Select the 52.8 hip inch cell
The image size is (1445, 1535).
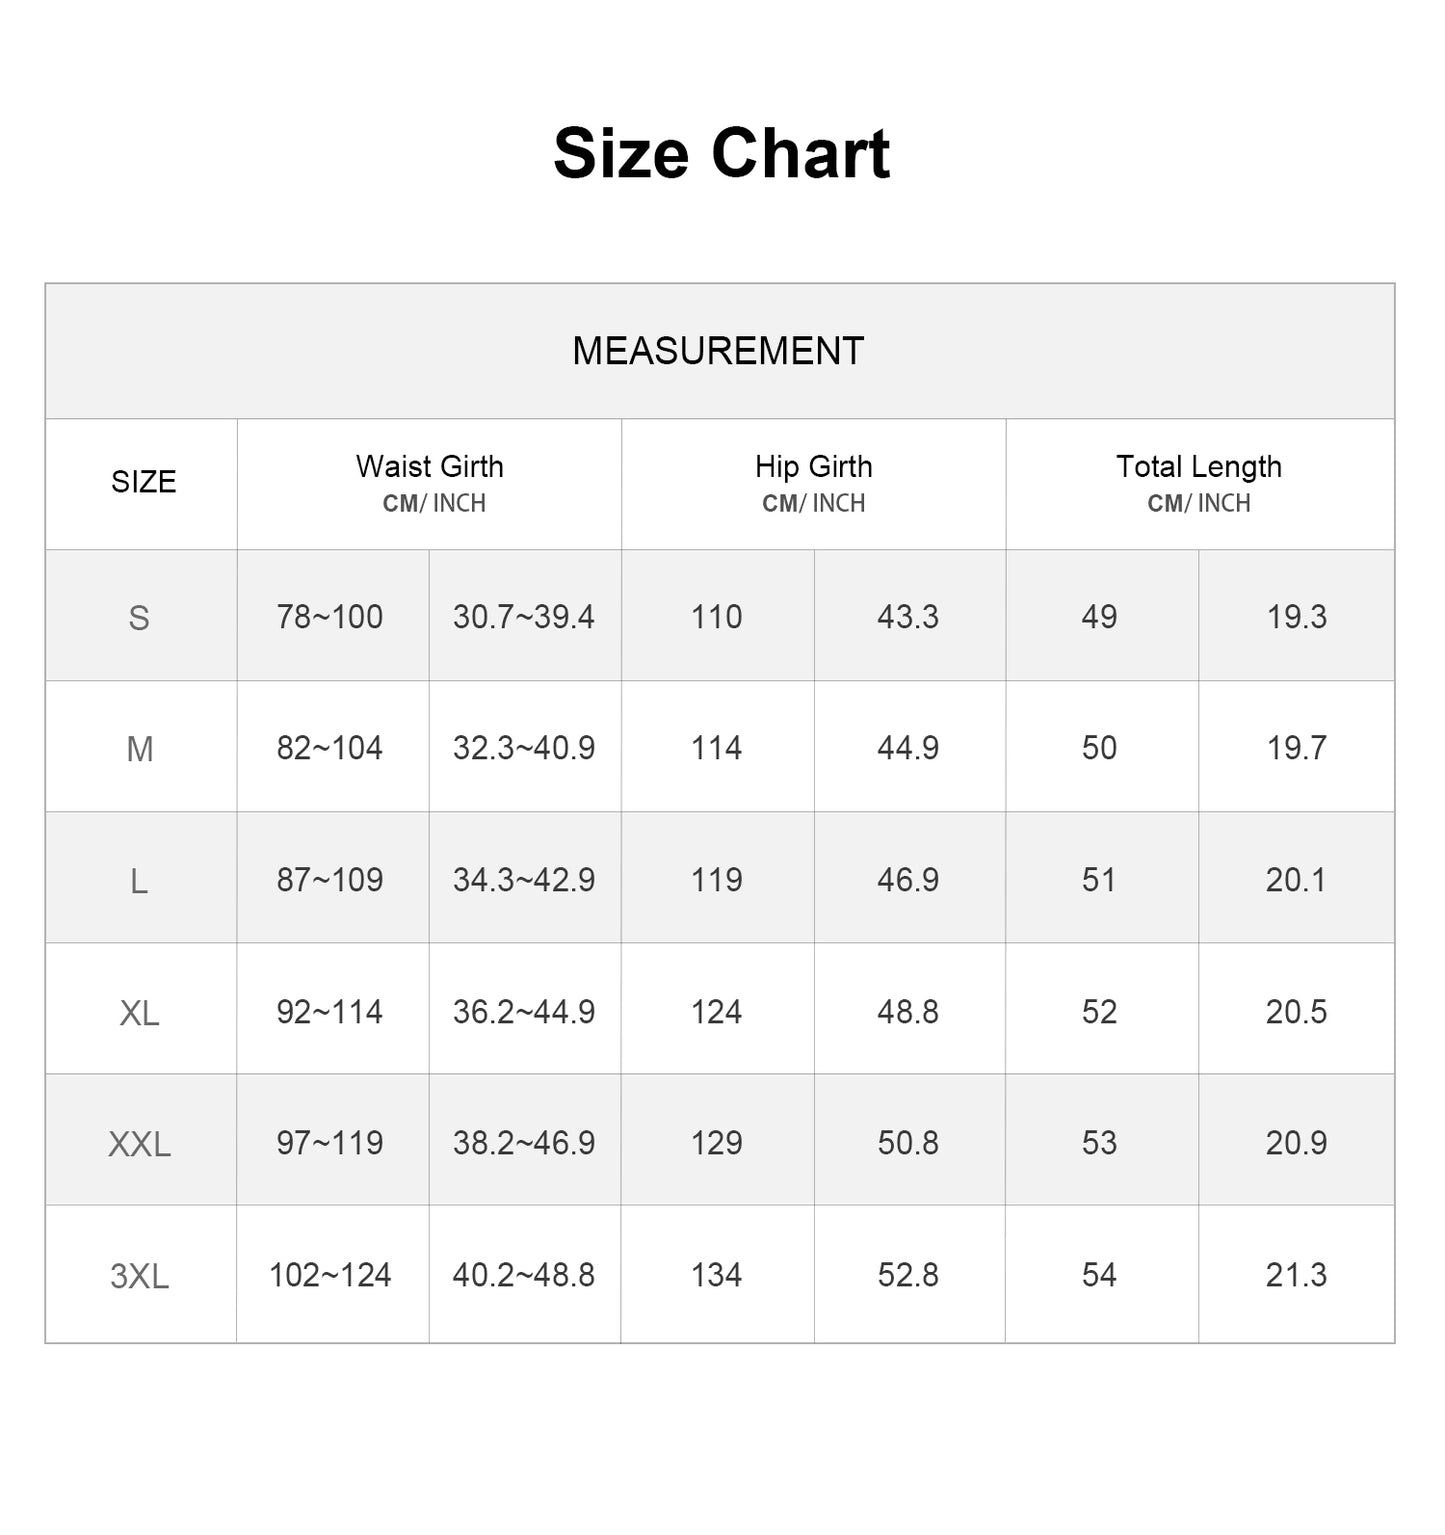tap(908, 1275)
